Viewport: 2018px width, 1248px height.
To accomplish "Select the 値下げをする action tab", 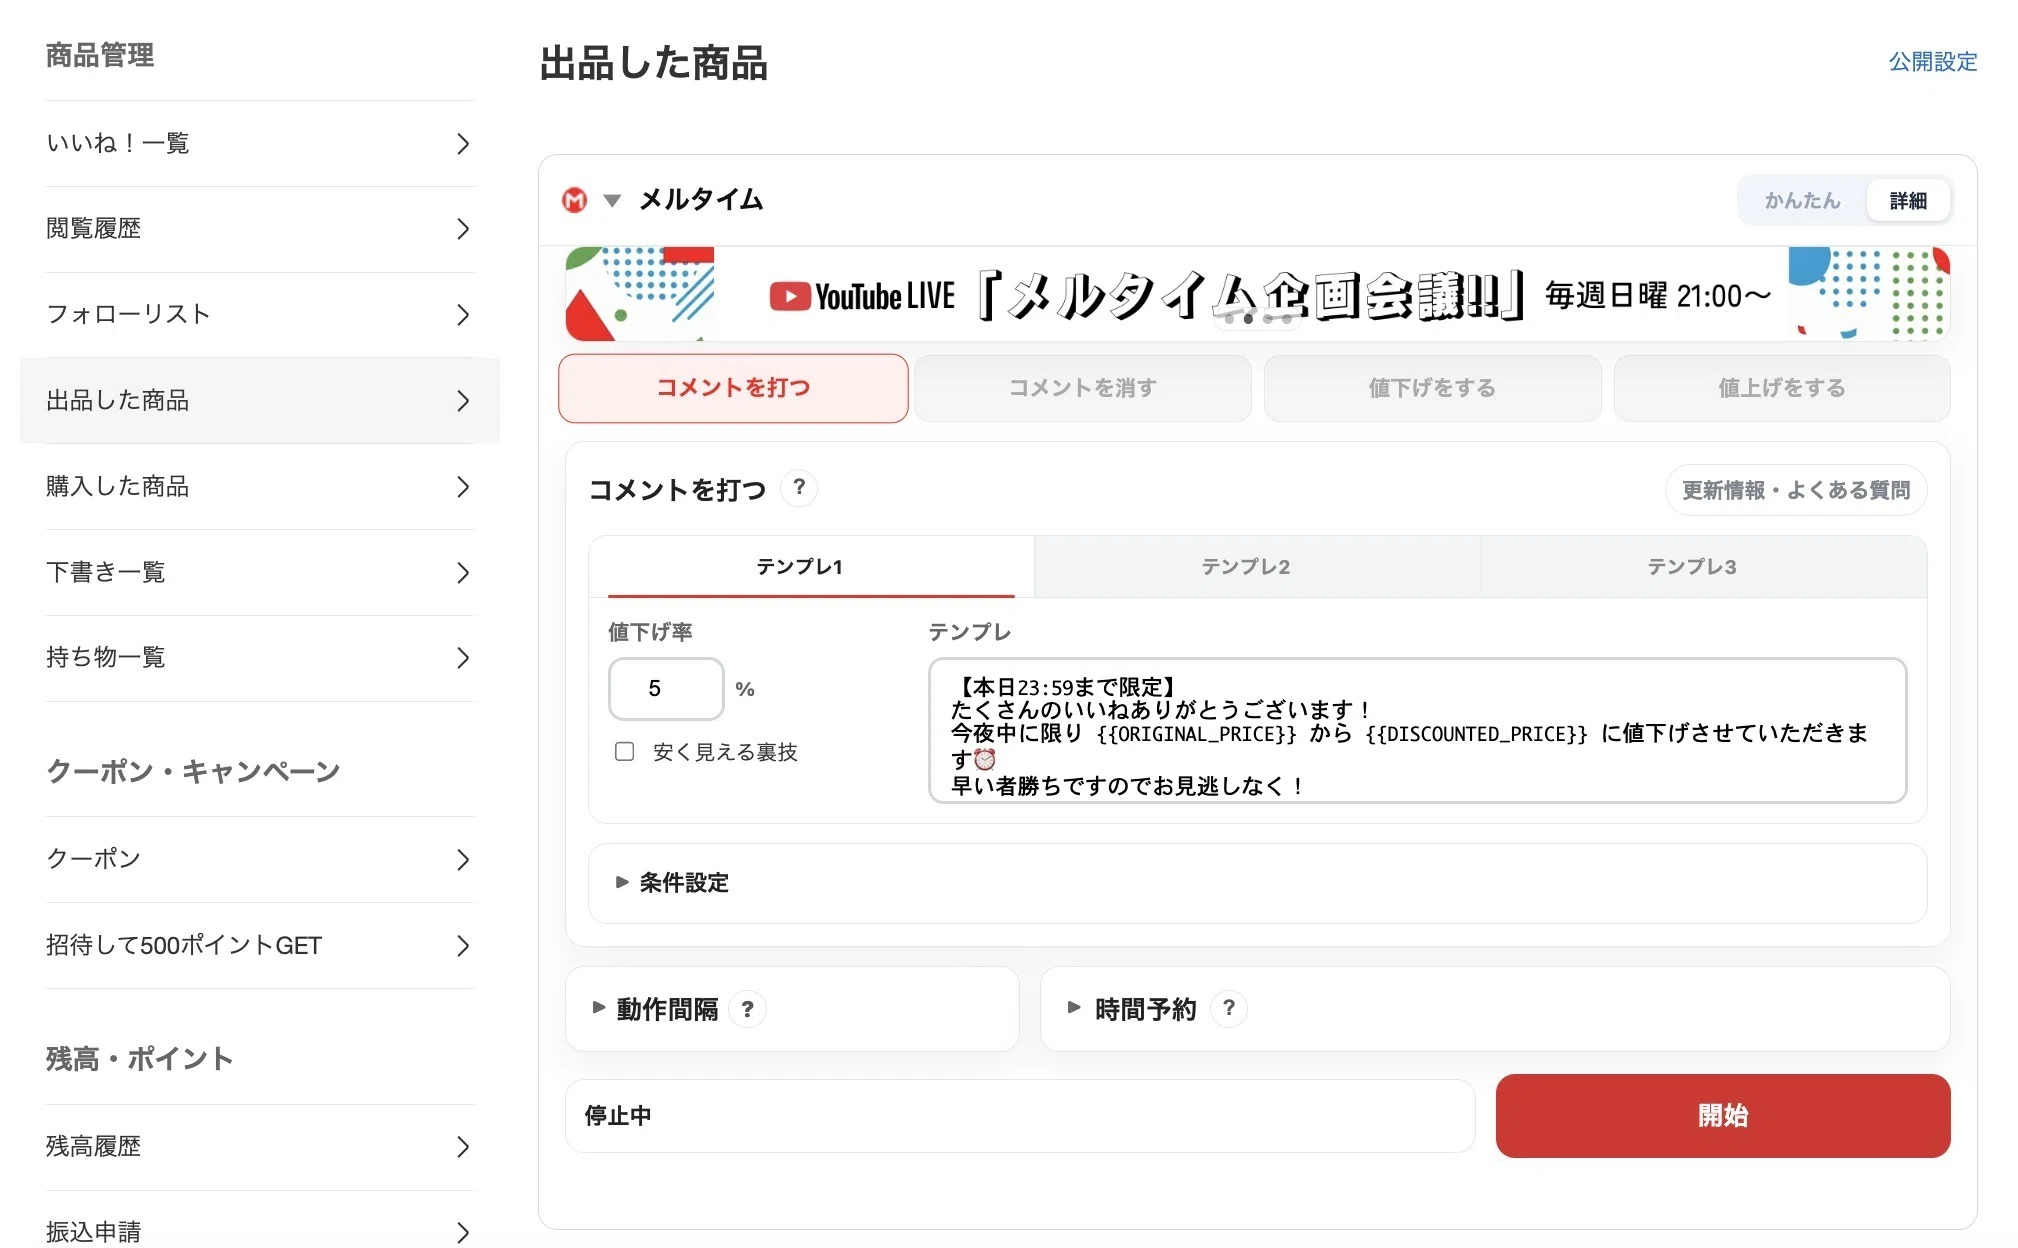I will 1432,388.
